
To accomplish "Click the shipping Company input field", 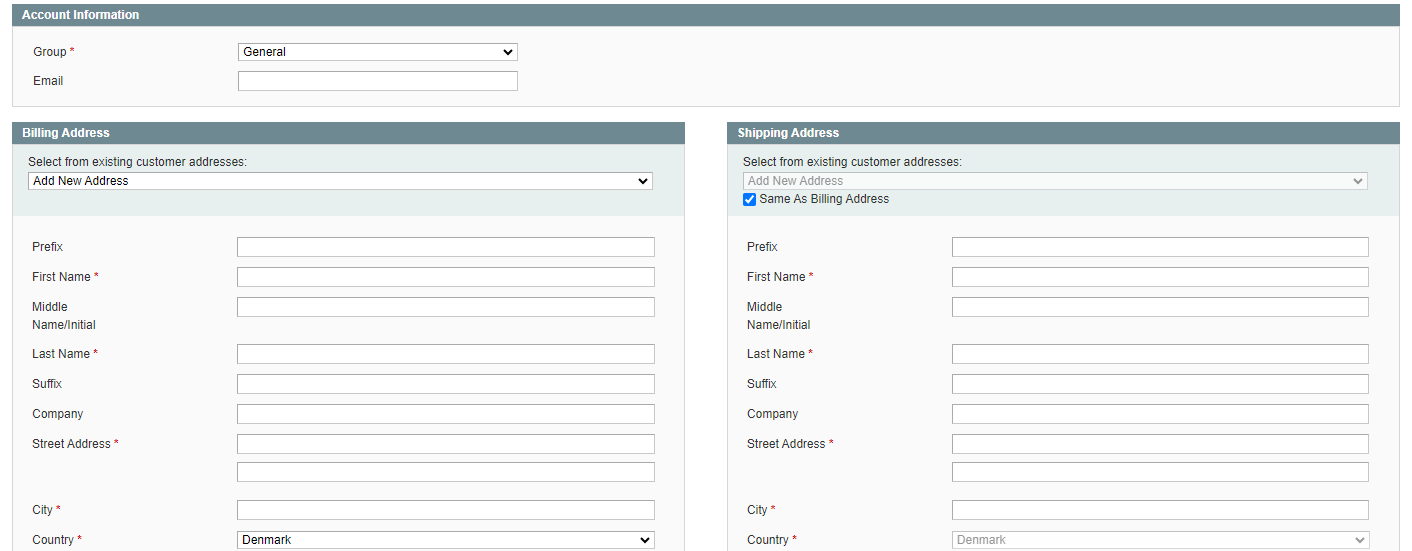I will click(x=1160, y=414).
